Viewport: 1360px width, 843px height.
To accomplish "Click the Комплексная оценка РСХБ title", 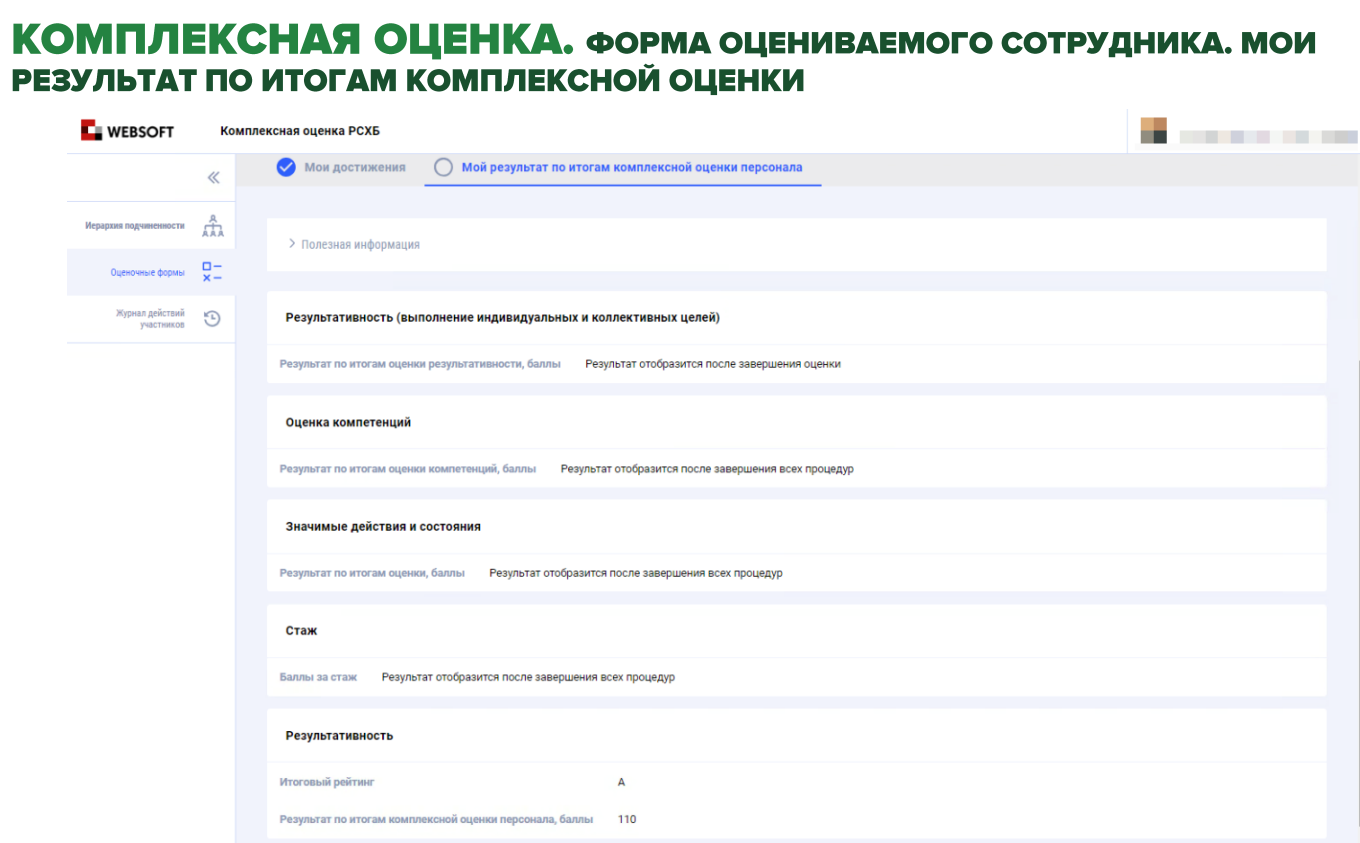I will [300, 131].
